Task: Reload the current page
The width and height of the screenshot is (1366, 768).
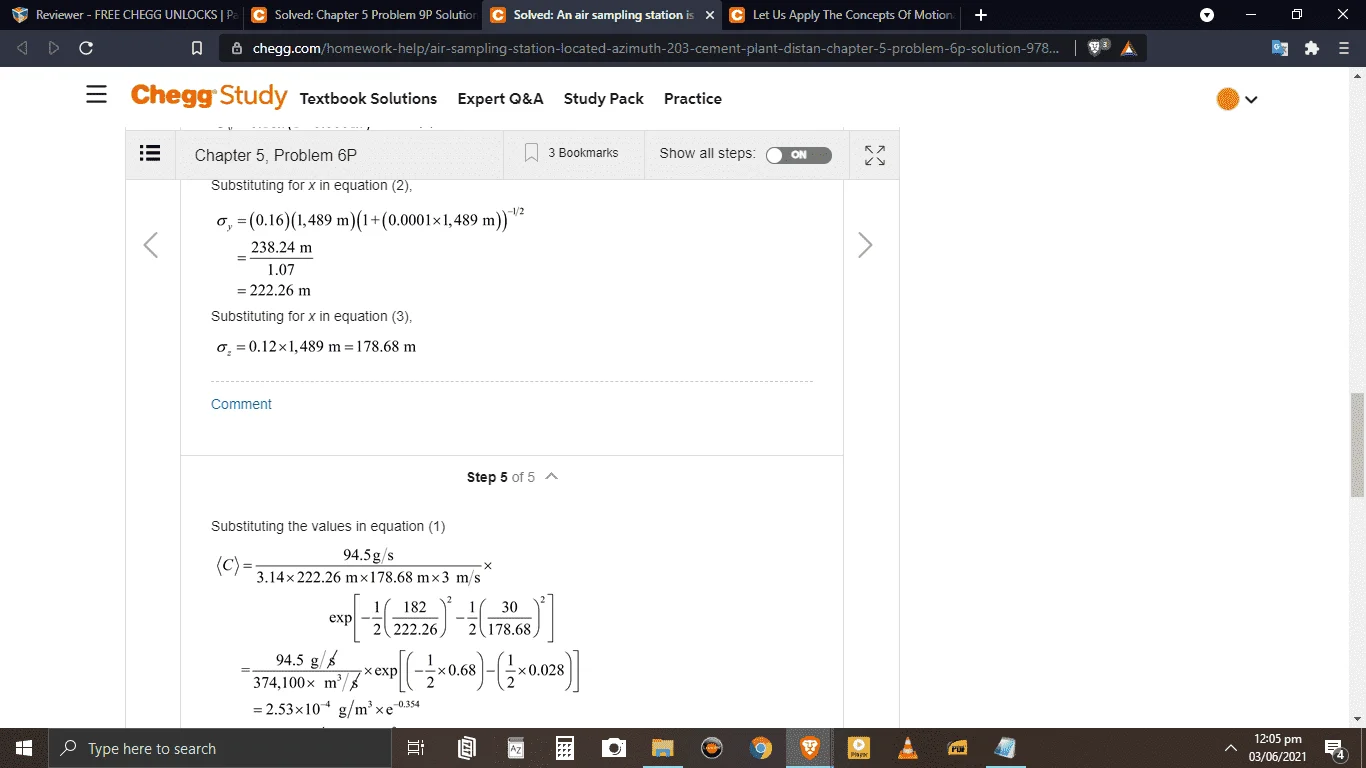Action: (86, 48)
